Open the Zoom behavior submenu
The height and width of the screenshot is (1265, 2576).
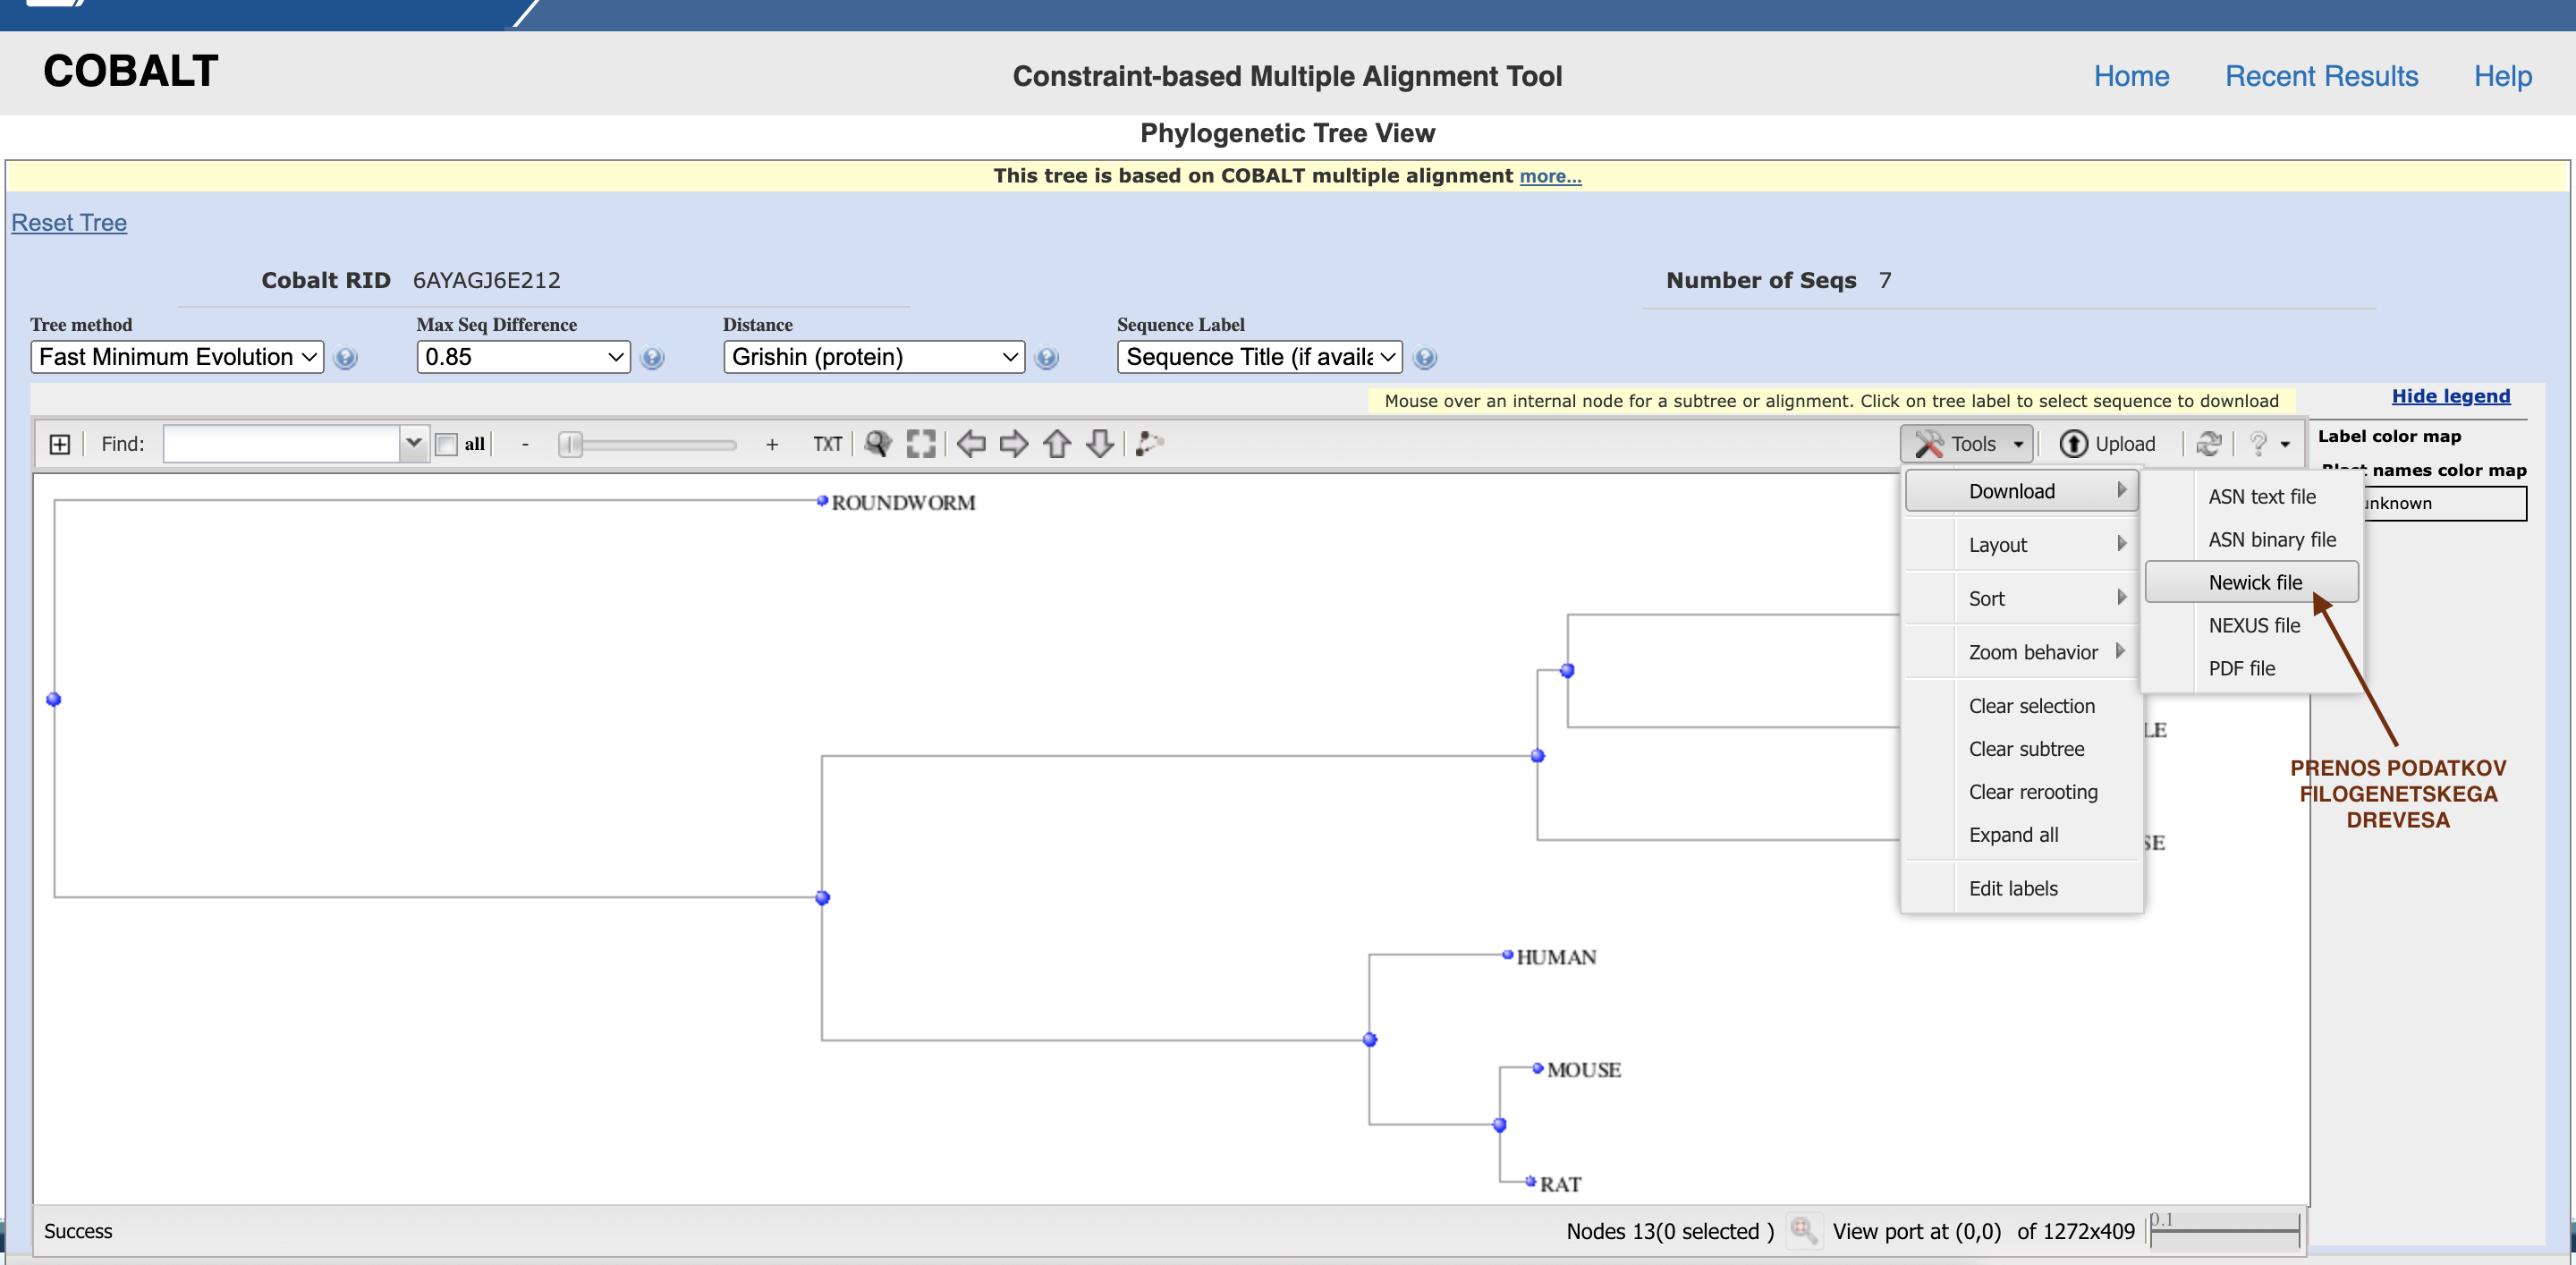pos(2021,652)
